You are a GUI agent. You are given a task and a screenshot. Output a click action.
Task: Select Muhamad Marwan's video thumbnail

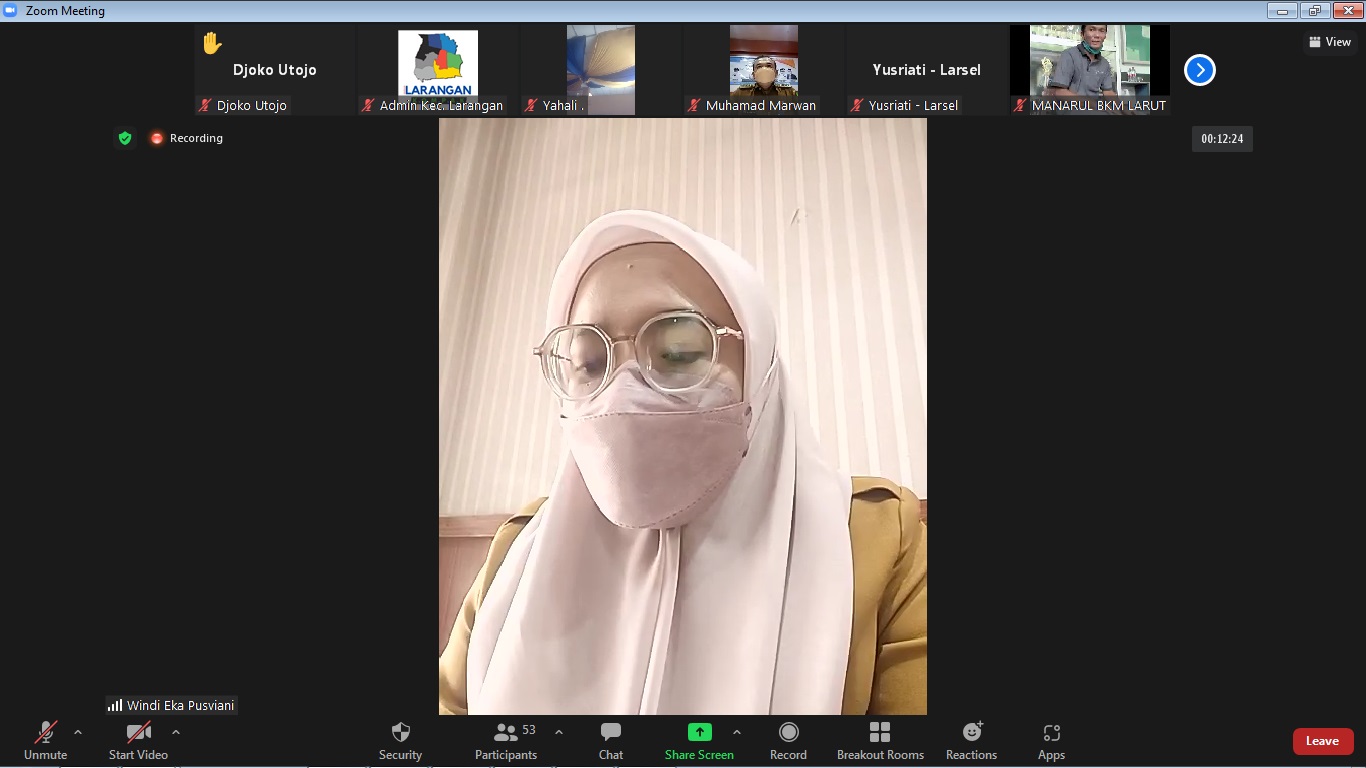coord(763,63)
